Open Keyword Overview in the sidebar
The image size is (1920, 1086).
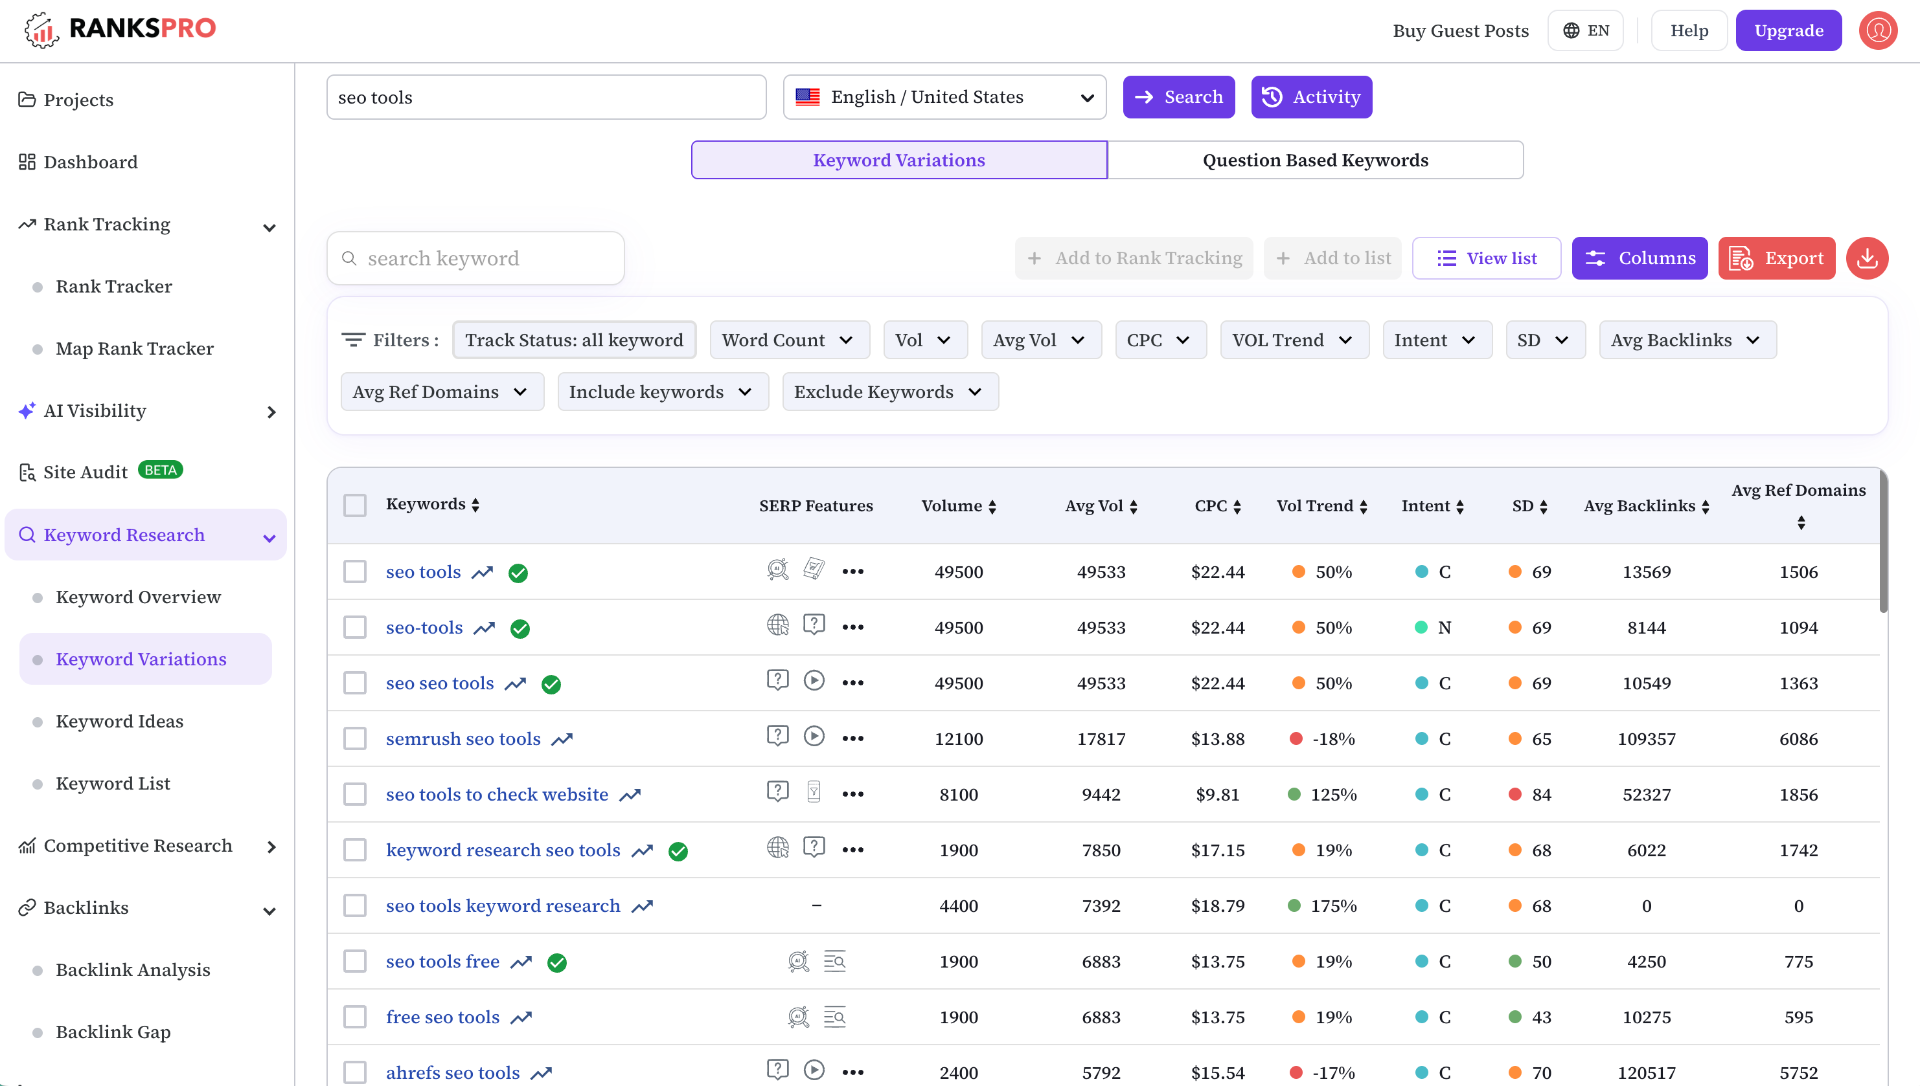(138, 597)
